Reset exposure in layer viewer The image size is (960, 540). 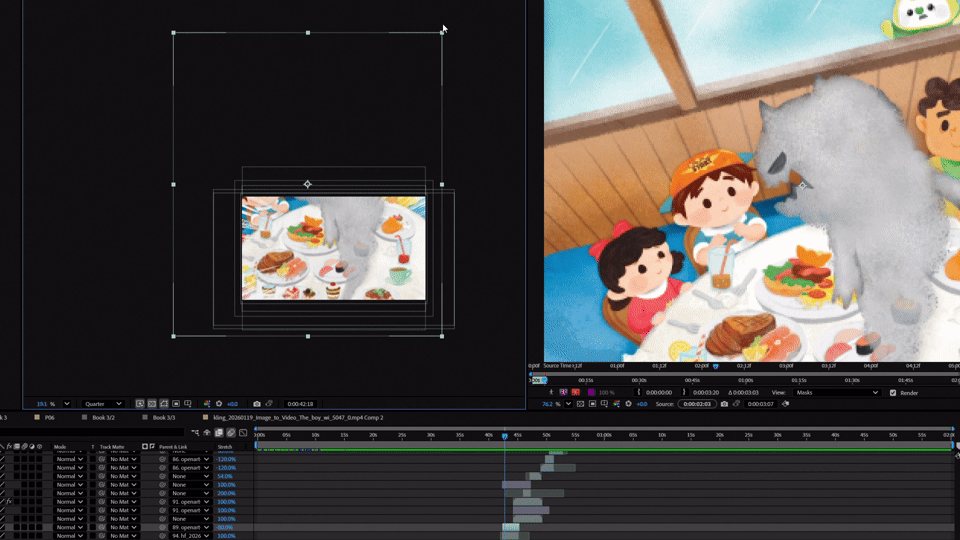click(x=629, y=404)
